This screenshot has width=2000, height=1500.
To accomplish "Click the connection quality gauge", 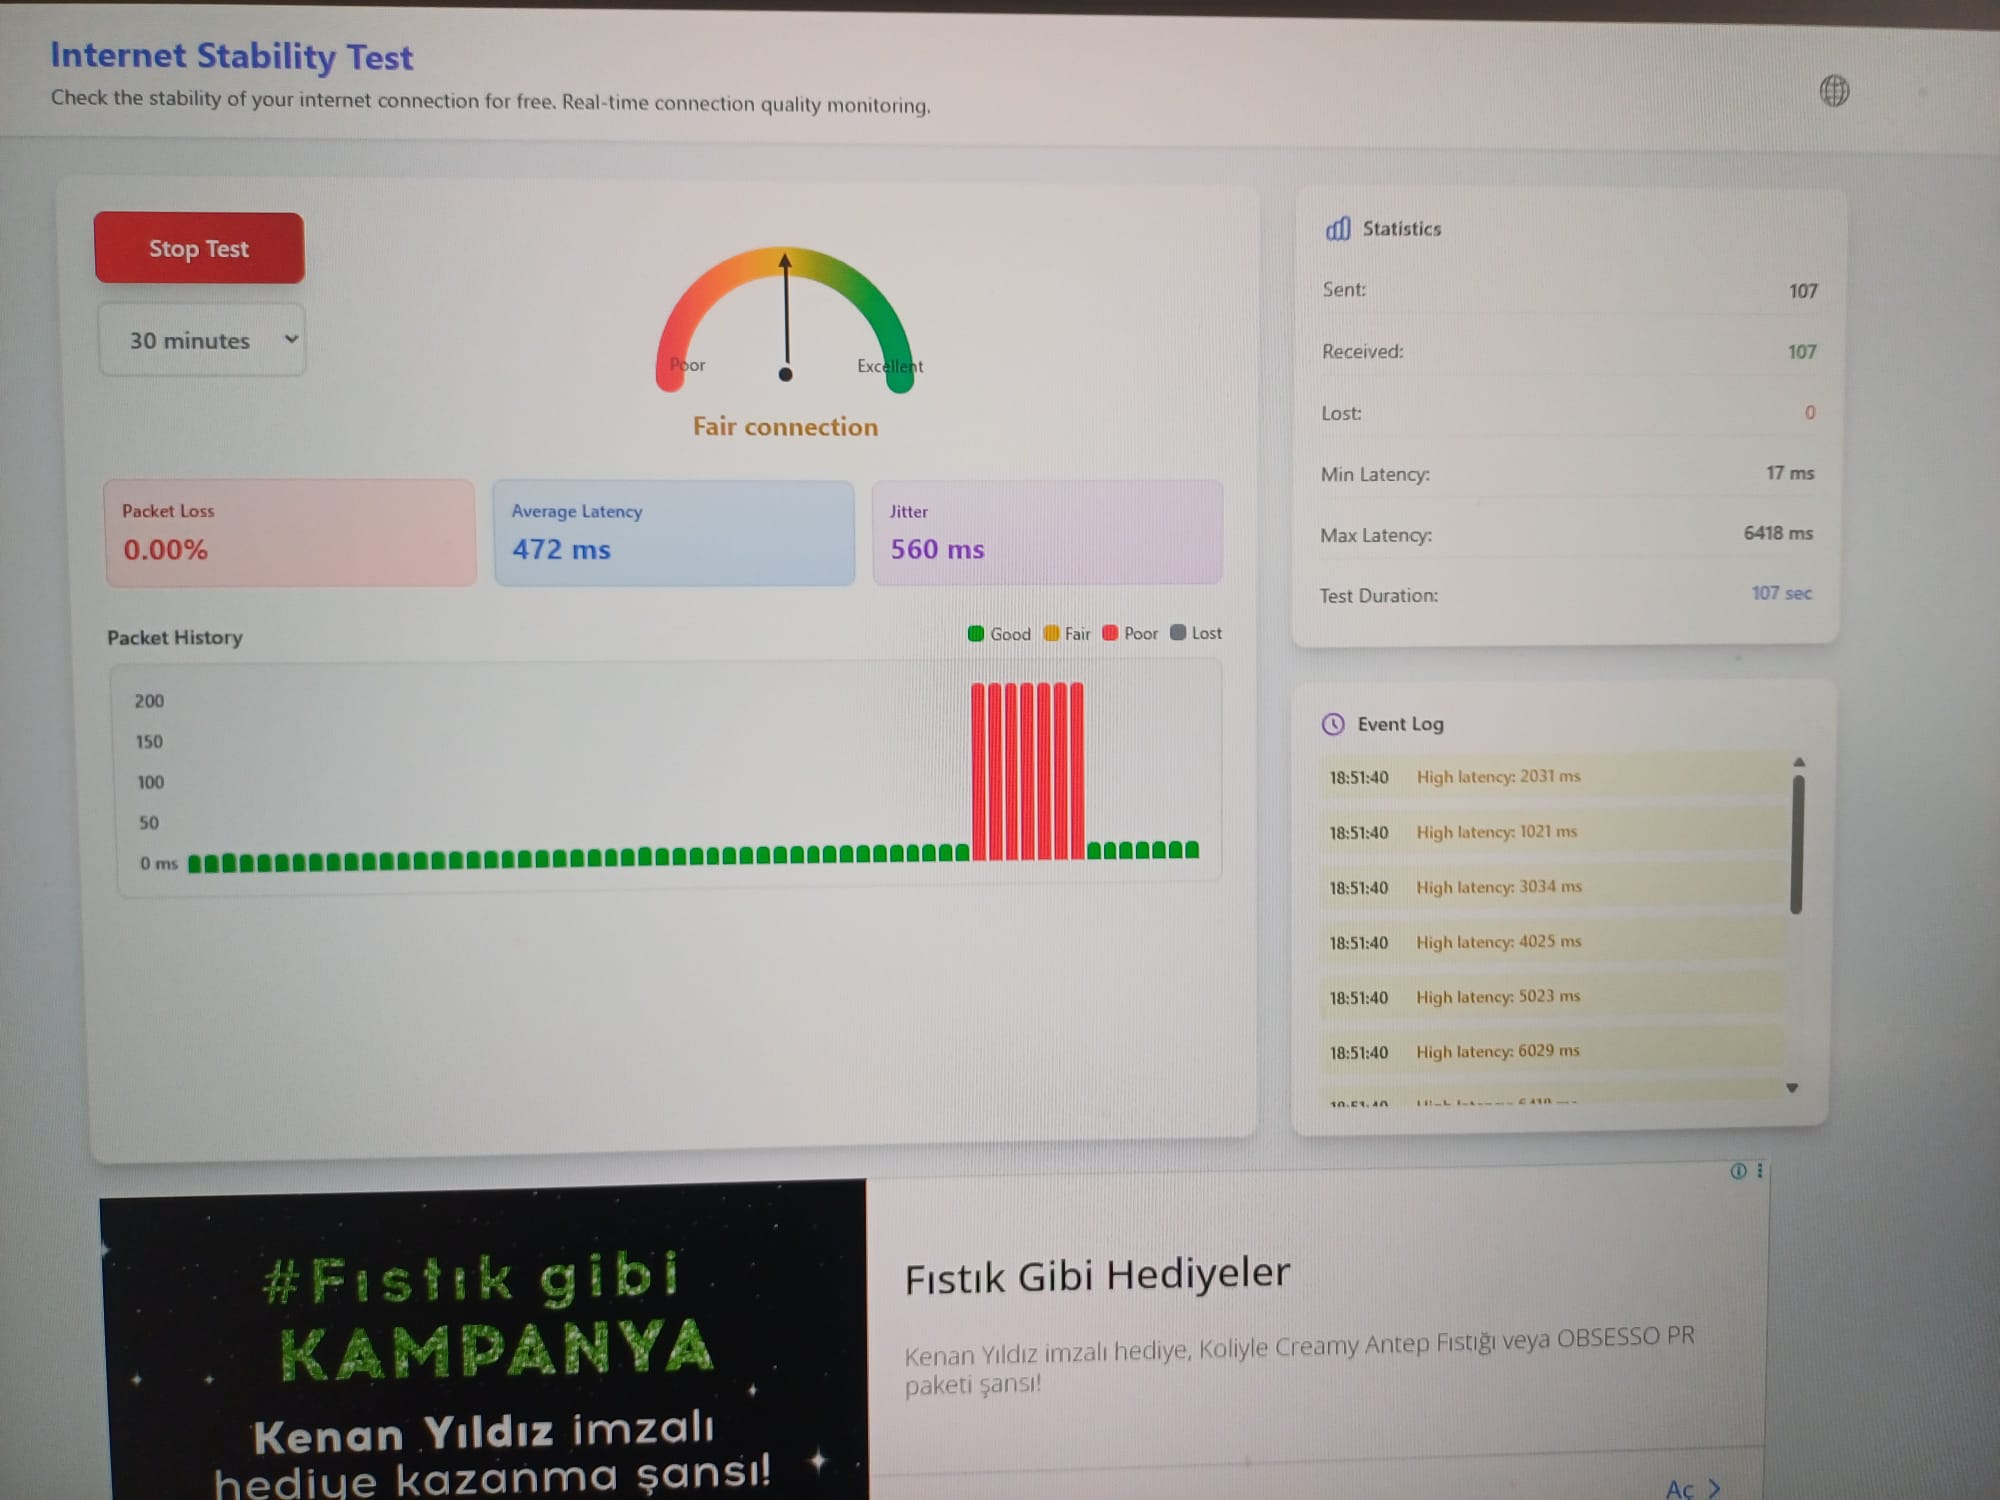I will 786,318.
